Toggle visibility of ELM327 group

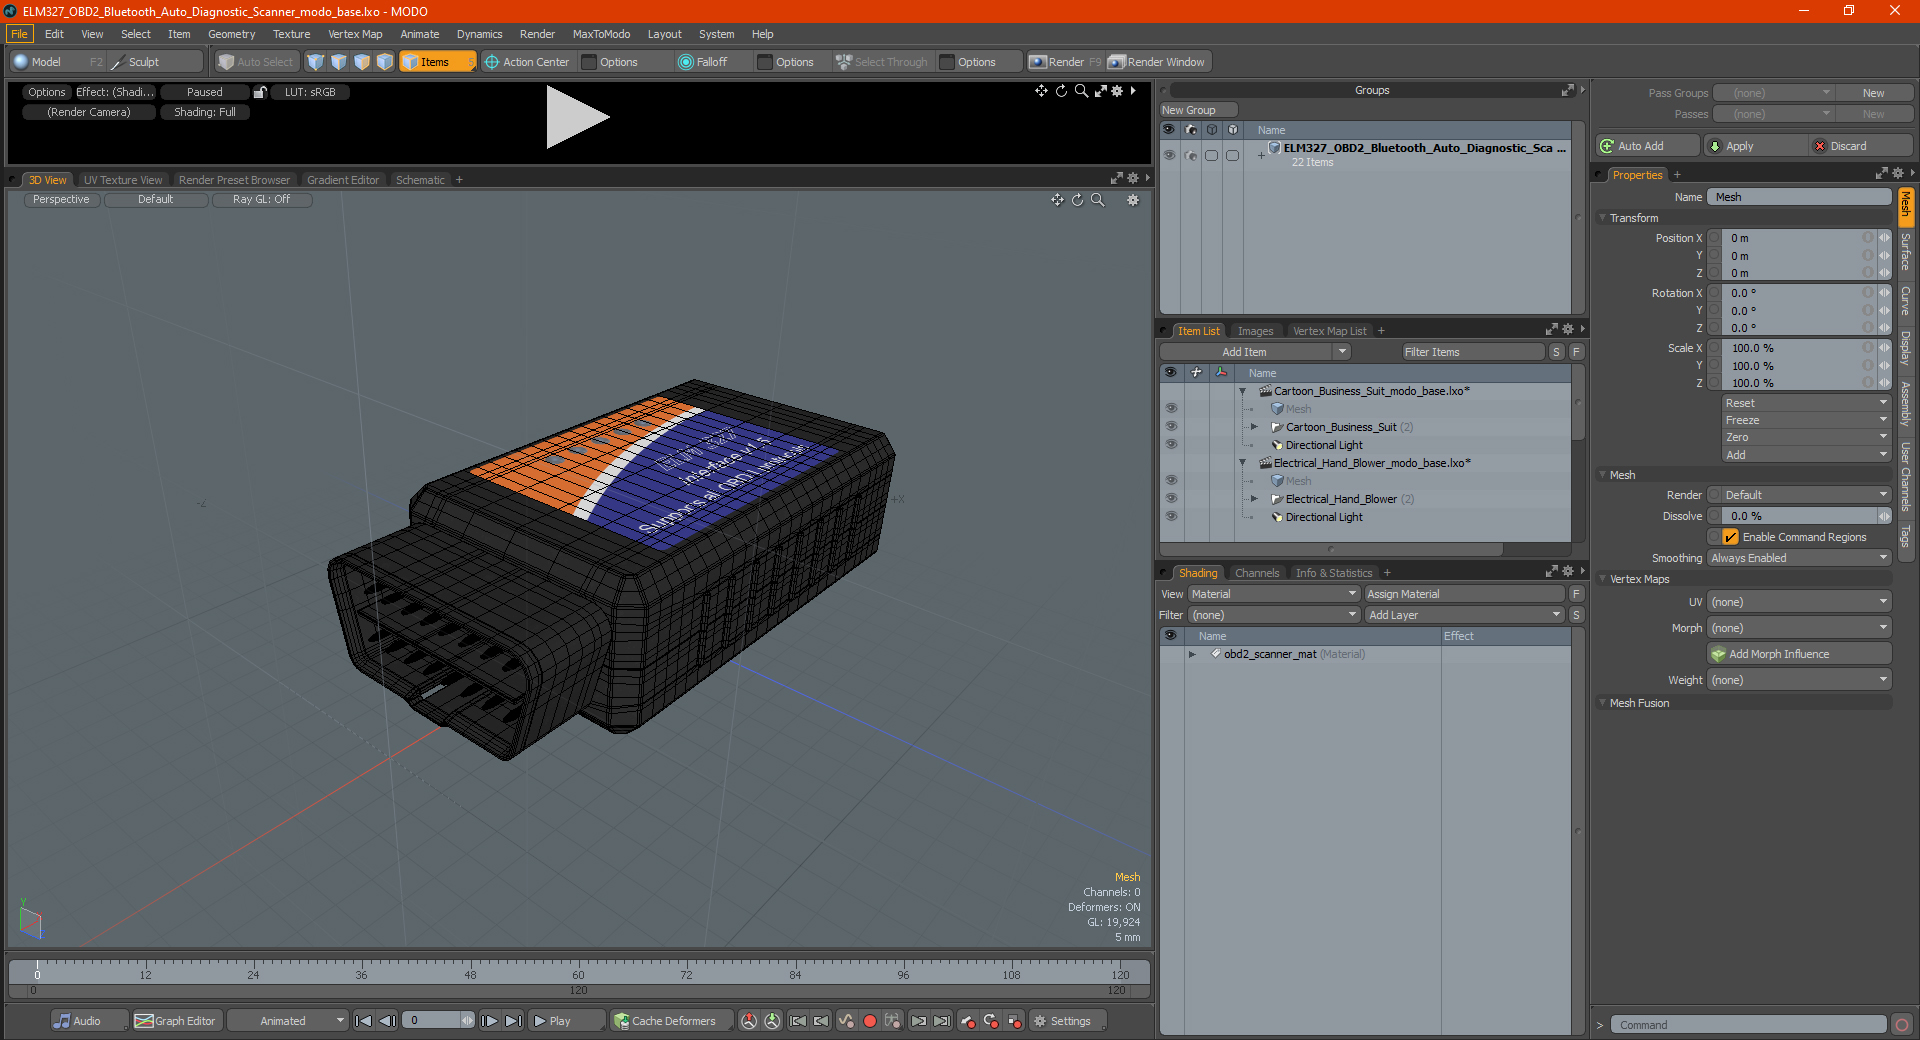1169,155
